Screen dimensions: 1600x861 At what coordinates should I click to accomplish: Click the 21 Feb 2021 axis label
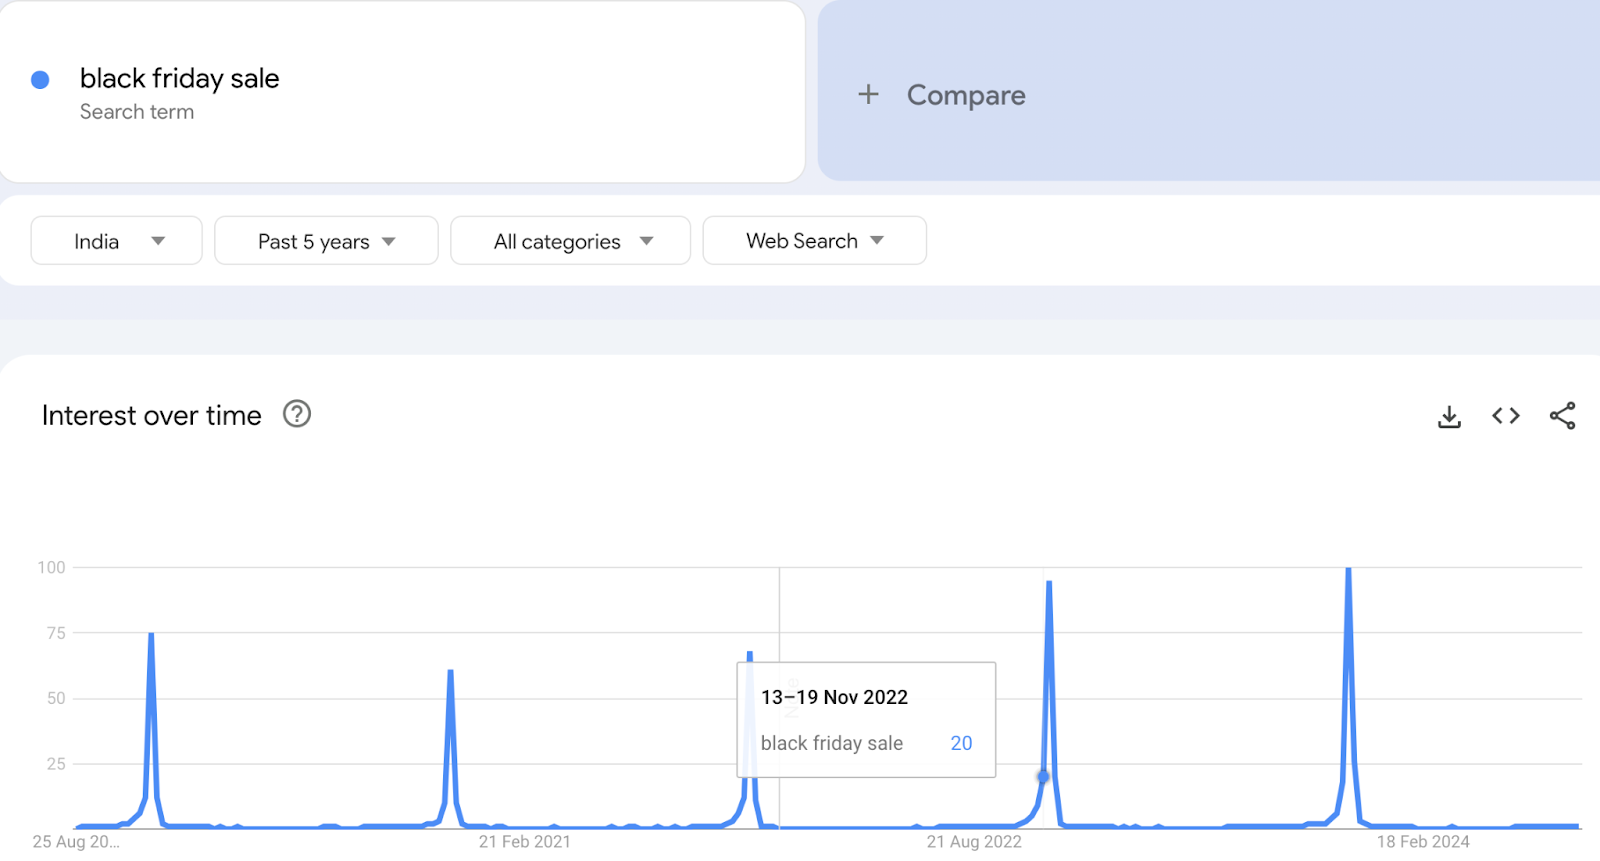(524, 842)
